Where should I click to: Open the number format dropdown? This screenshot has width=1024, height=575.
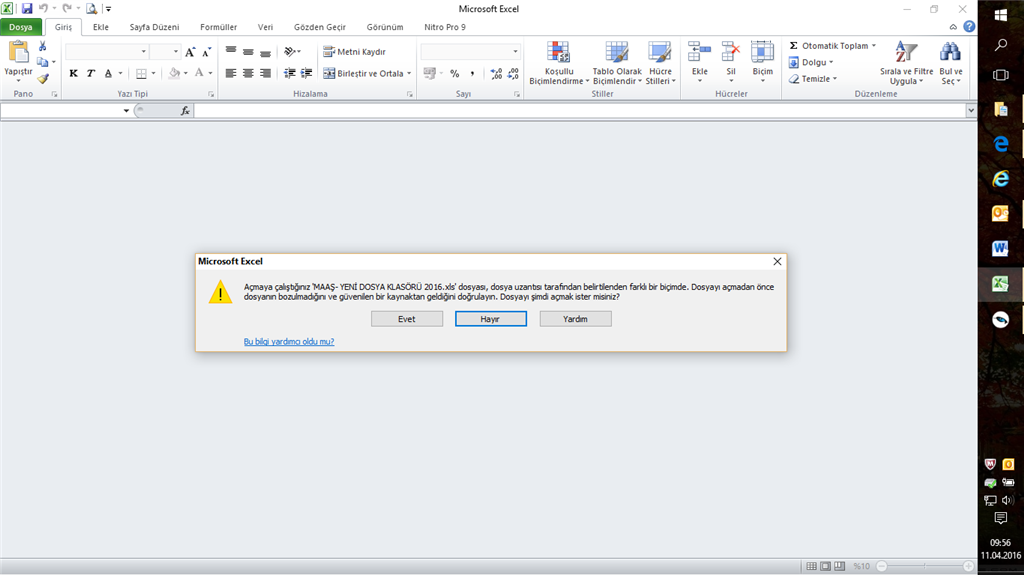[515, 52]
